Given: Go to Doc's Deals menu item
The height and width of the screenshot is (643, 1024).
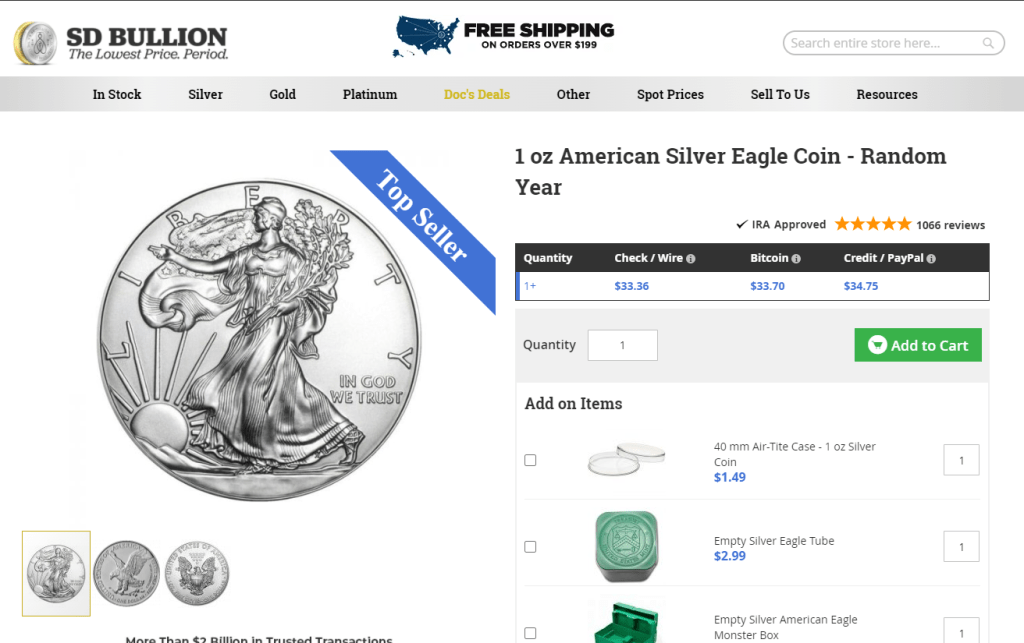Looking at the screenshot, I should point(477,94).
